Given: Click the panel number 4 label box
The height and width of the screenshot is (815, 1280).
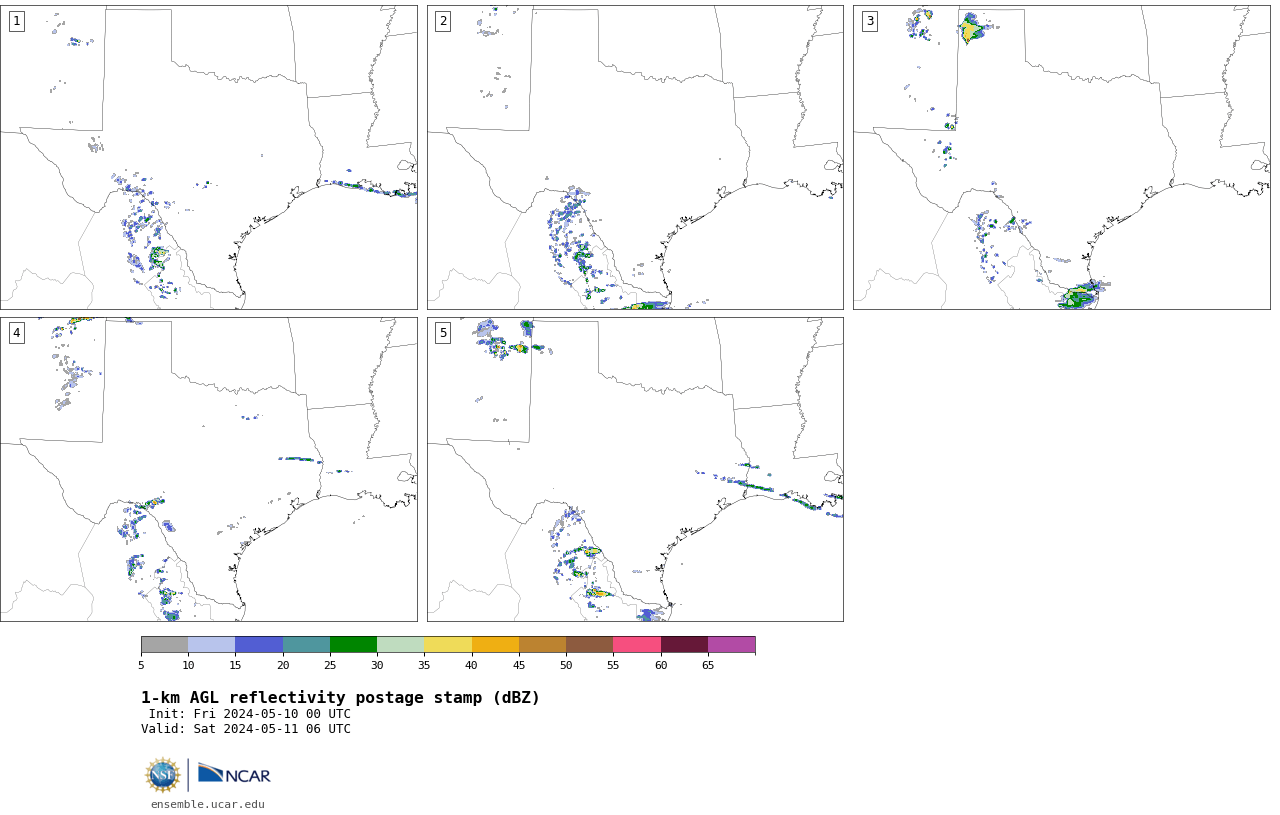Looking at the screenshot, I should point(16,333).
